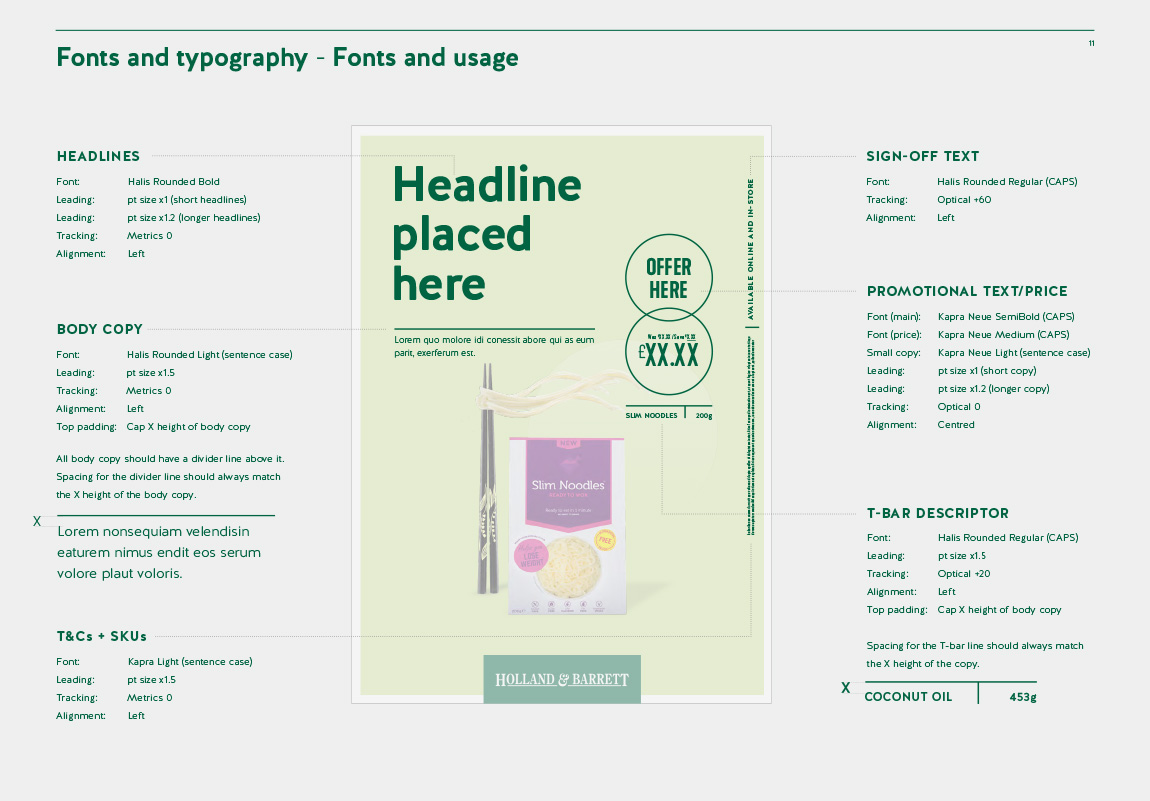This screenshot has height=801, width=1150.
Task: Click the SLIM NOODLES T-bar label
Action: (651, 415)
